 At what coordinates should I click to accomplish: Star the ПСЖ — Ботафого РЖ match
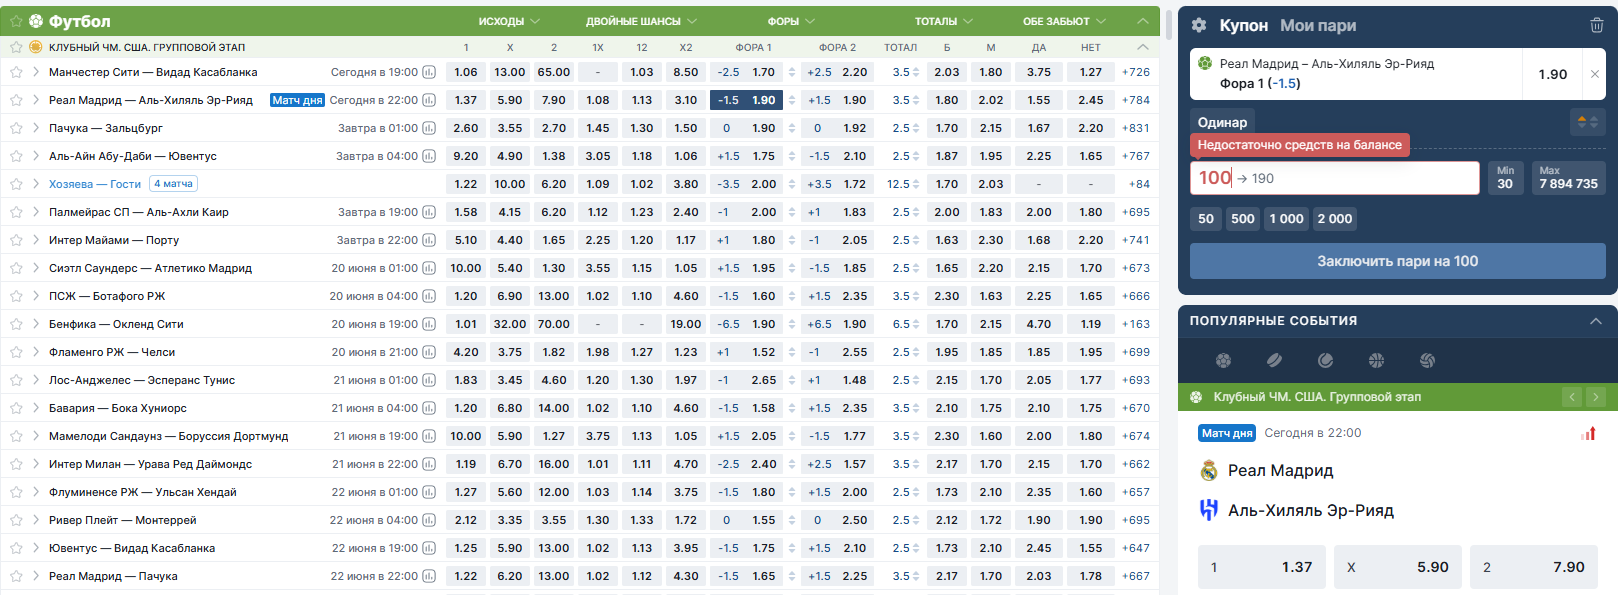click(x=16, y=296)
